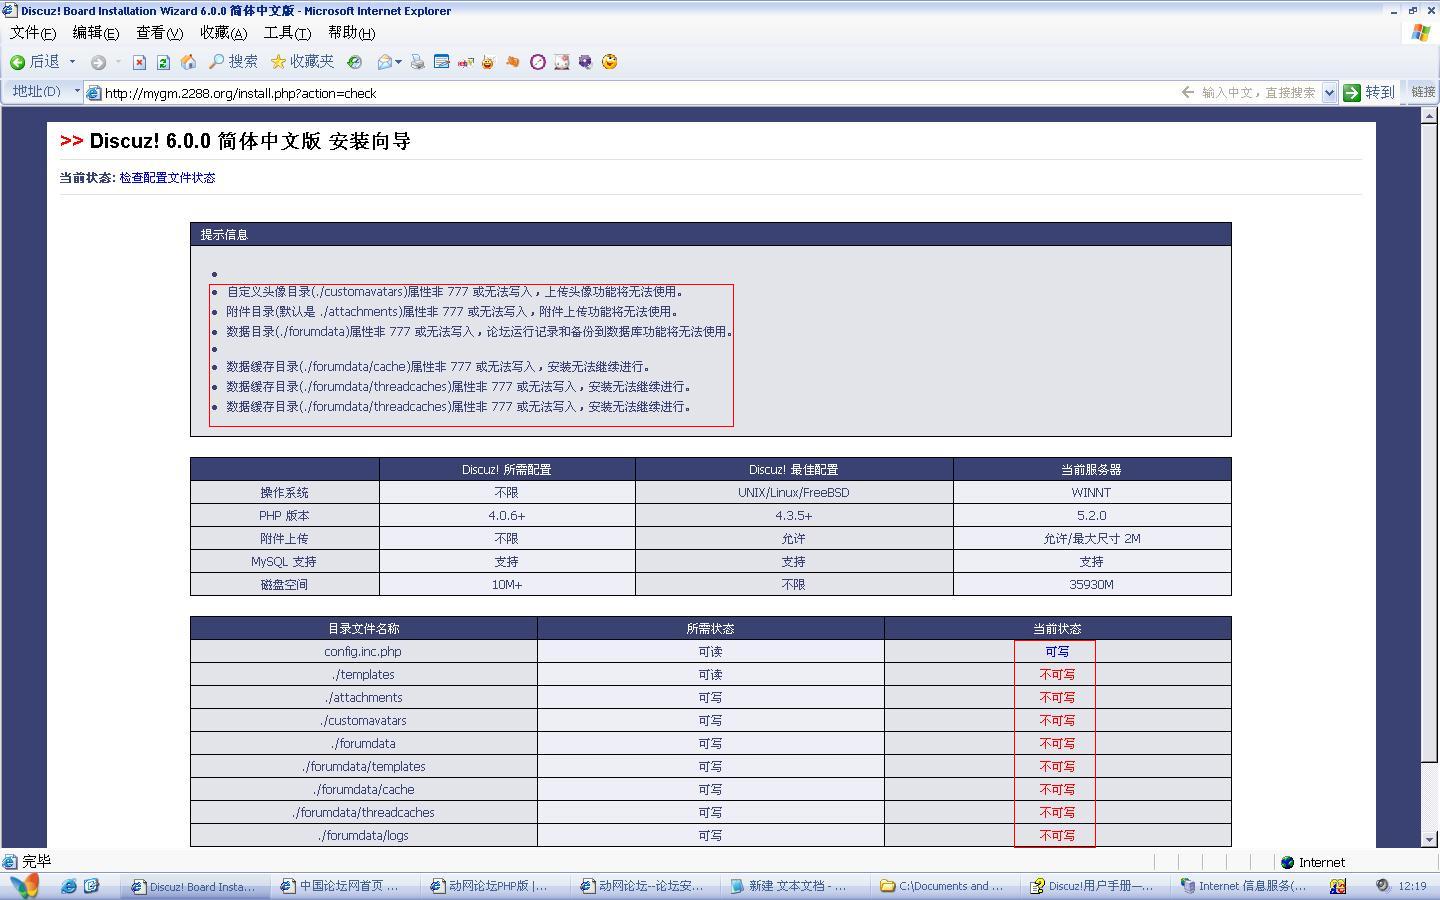Click the Forward arrow button
This screenshot has height=900, width=1440.
98,62
